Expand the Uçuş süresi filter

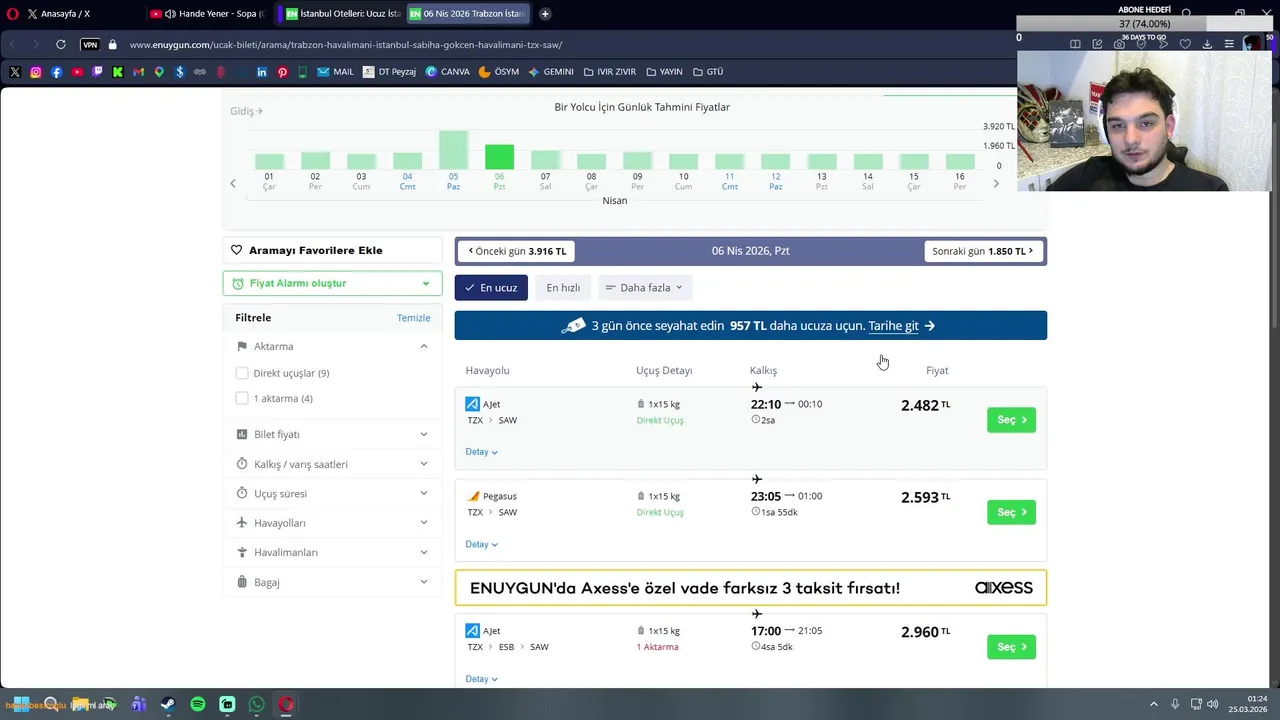tap(332, 493)
